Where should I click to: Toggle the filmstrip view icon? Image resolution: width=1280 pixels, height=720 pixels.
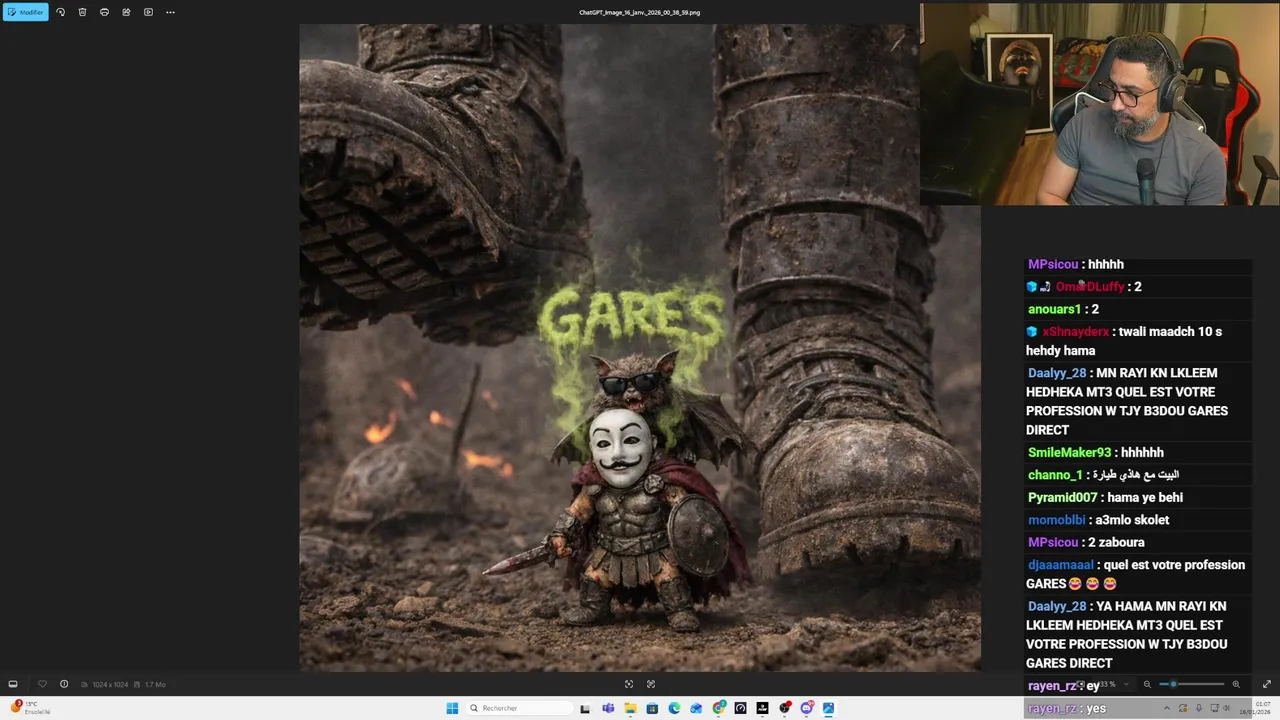[13, 684]
